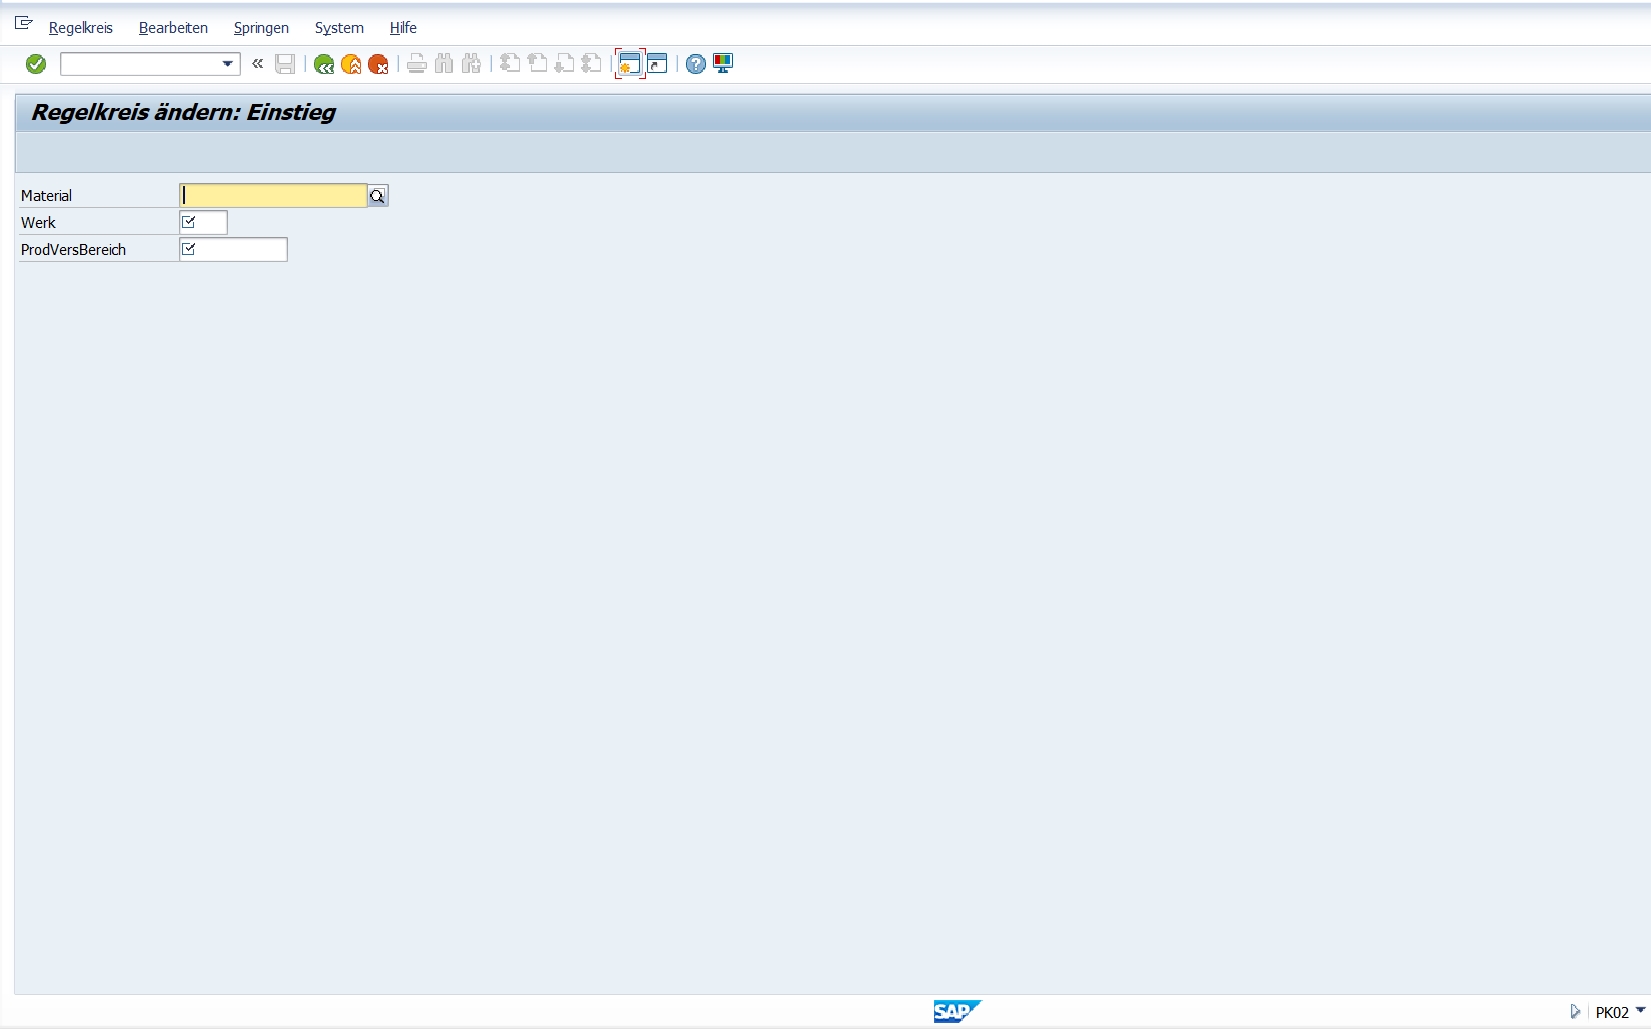Expand the status bar with the triangle icon
The width and height of the screenshot is (1651, 1029).
pyautogui.click(x=1575, y=1011)
